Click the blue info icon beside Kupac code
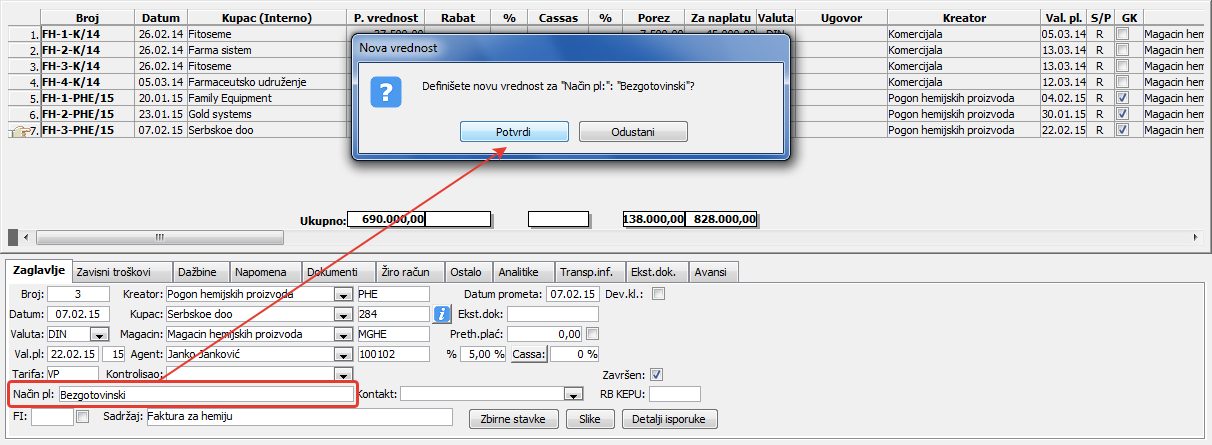The width and height of the screenshot is (1212, 445). tap(444, 314)
